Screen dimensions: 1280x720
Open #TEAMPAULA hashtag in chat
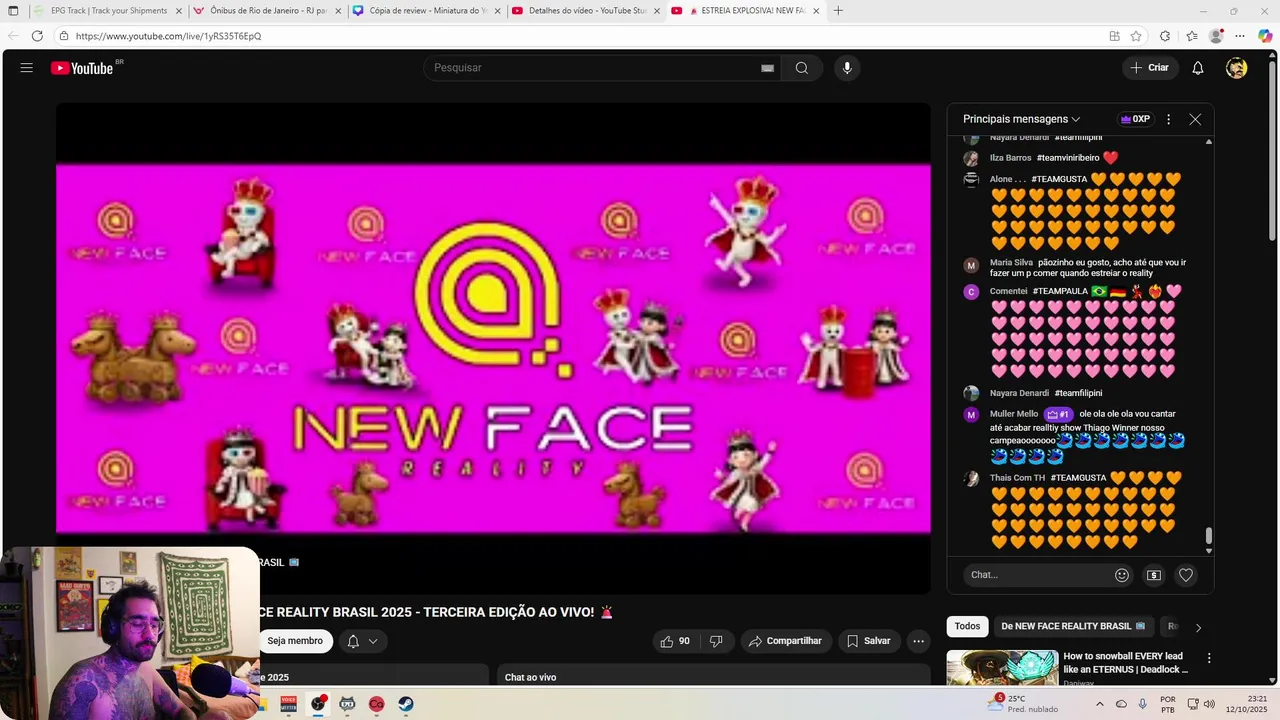[x=1060, y=292]
